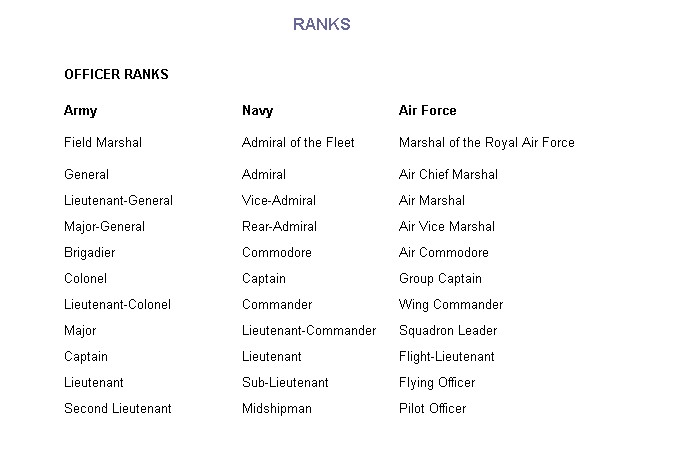Click the OFFICER RANKS heading
This screenshot has width=678, height=456.
(x=116, y=75)
